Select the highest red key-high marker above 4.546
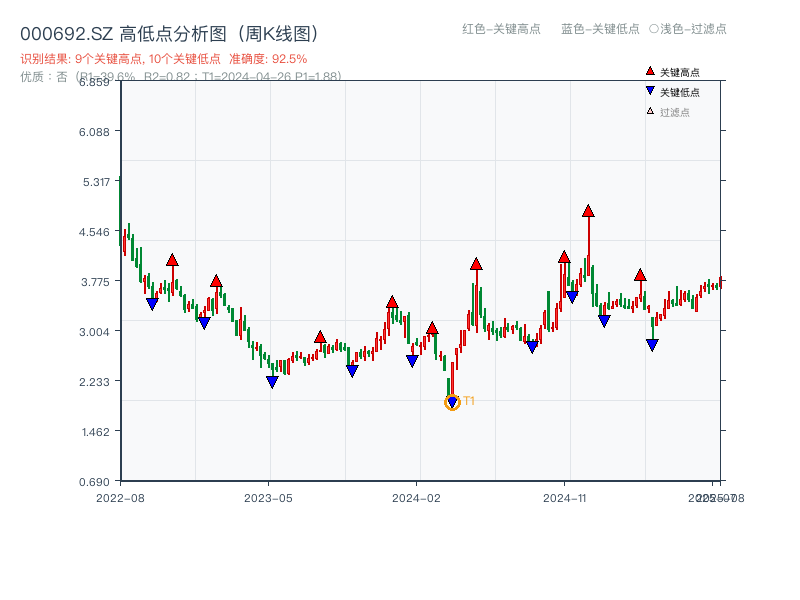This screenshot has height=600, width=800. pos(588,211)
